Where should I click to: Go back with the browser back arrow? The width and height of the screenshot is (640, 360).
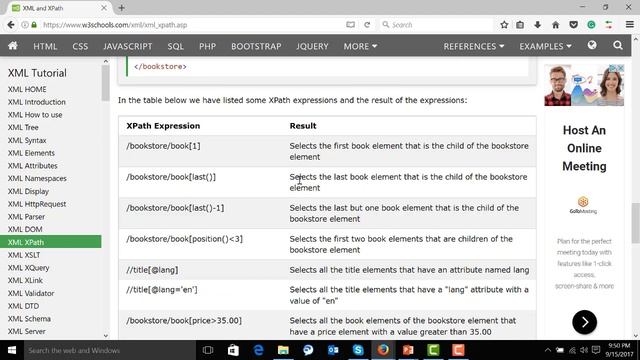coord(11,25)
